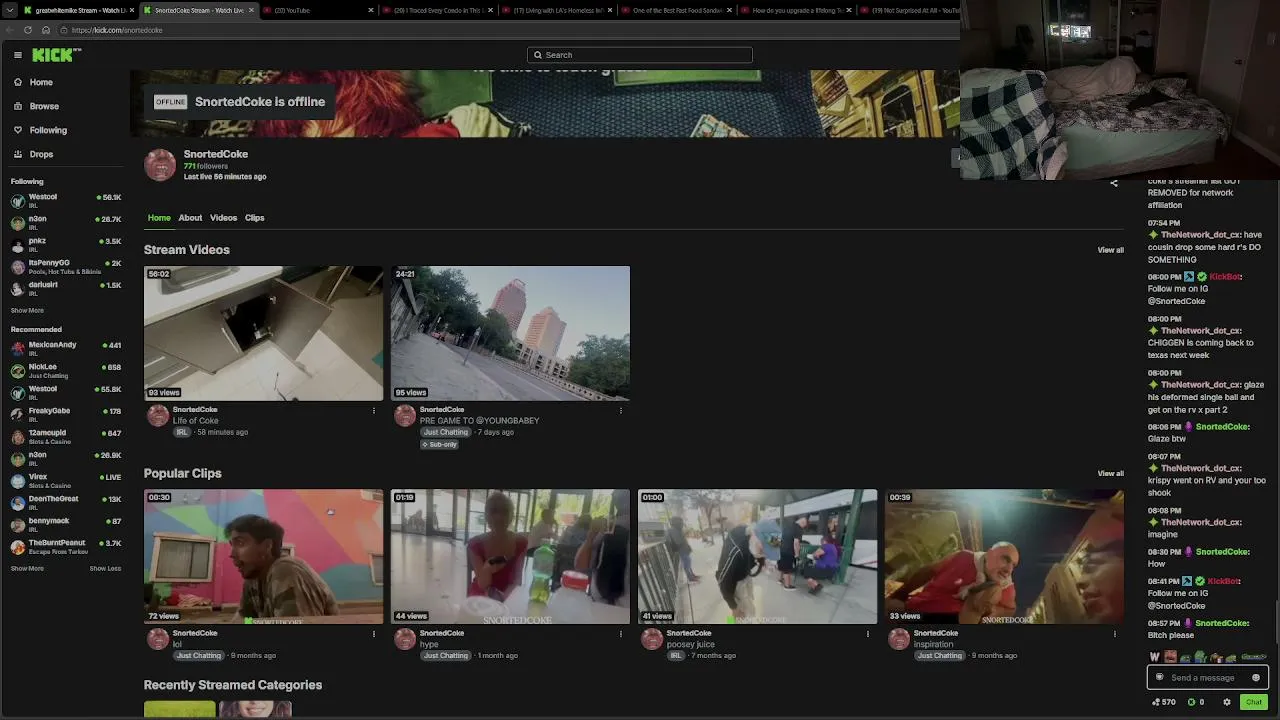Screen dimensions: 1280x720
Task: Open options menu for PRE GAME video
Action: [x=621, y=410]
